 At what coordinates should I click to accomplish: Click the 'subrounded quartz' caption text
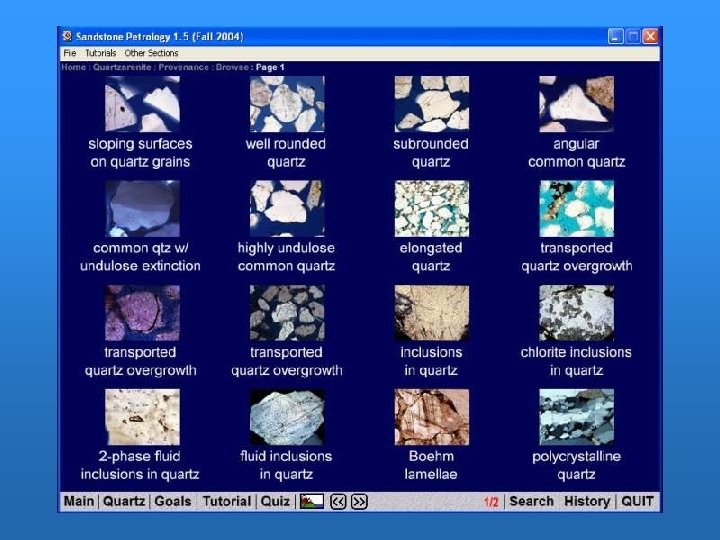click(x=431, y=153)
